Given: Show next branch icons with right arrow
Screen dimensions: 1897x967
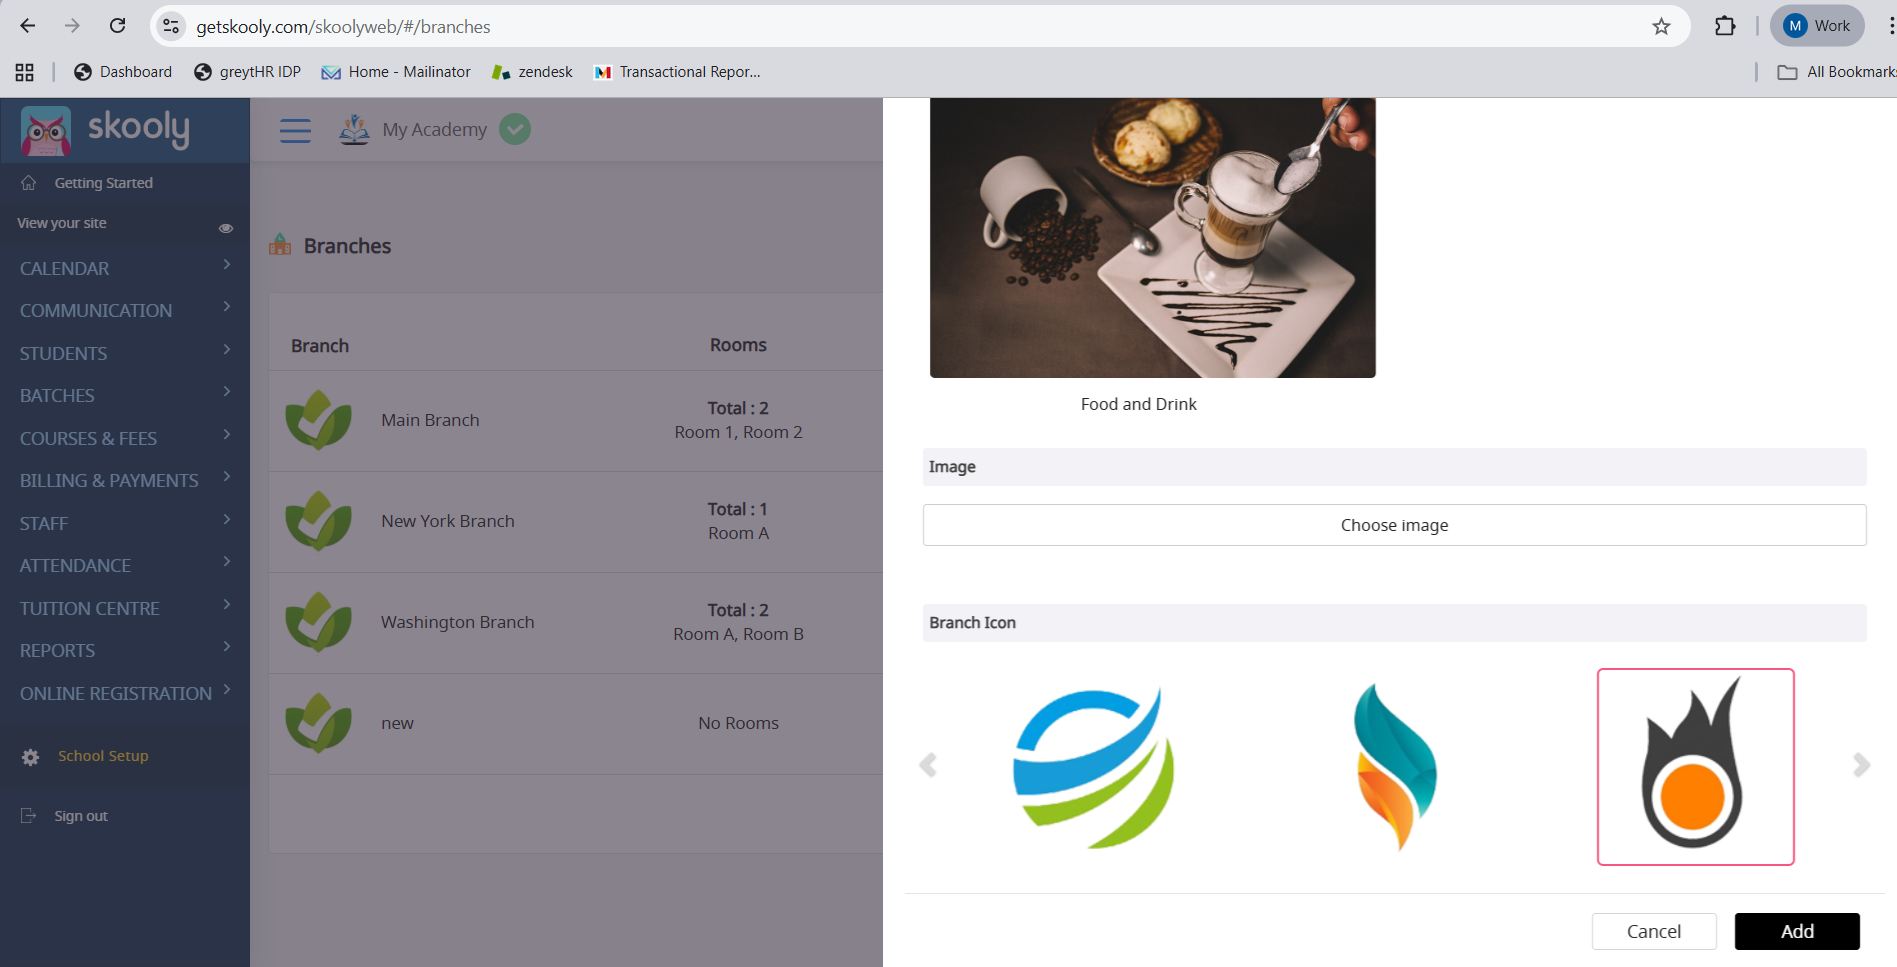Looking at the screenshot, I should tap(1861, 765).
